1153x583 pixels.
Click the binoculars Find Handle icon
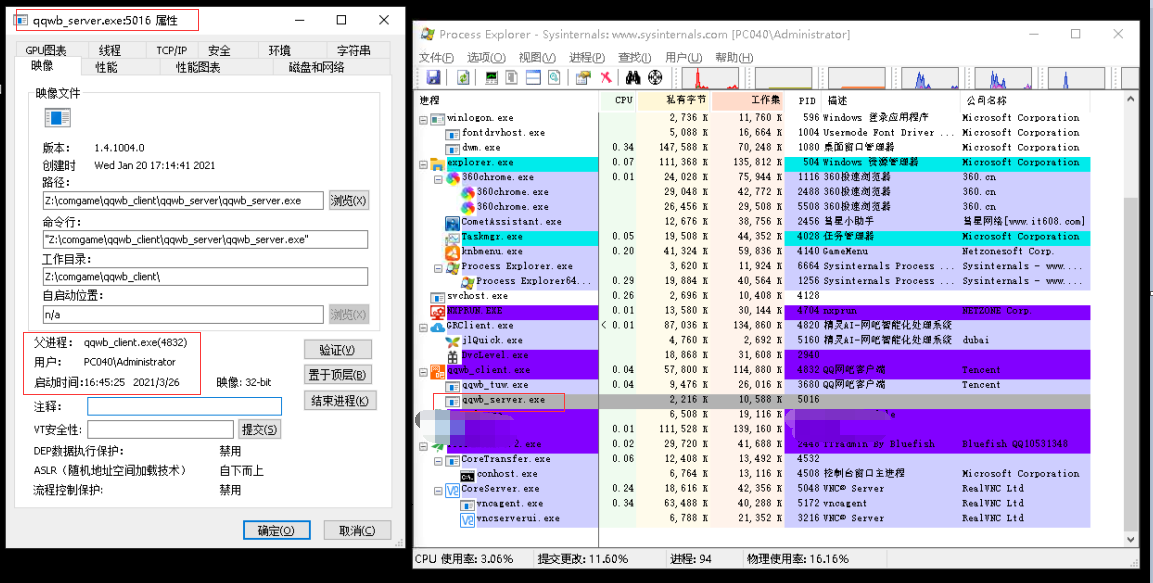click(x=633, y=77)
